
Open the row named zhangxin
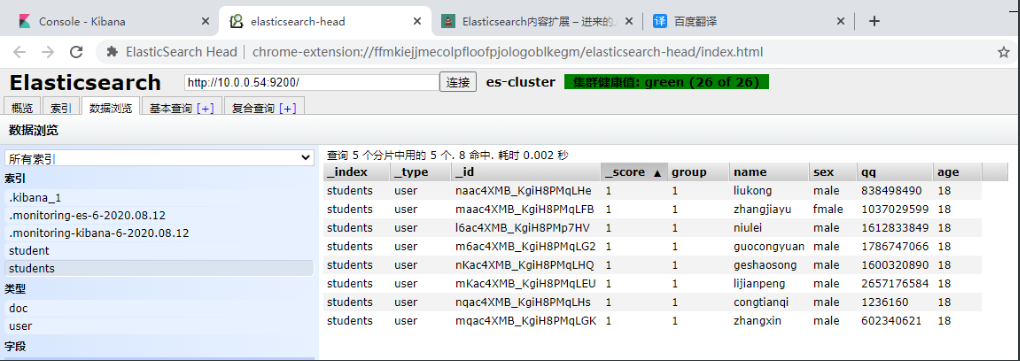click(x=652, y=321)
